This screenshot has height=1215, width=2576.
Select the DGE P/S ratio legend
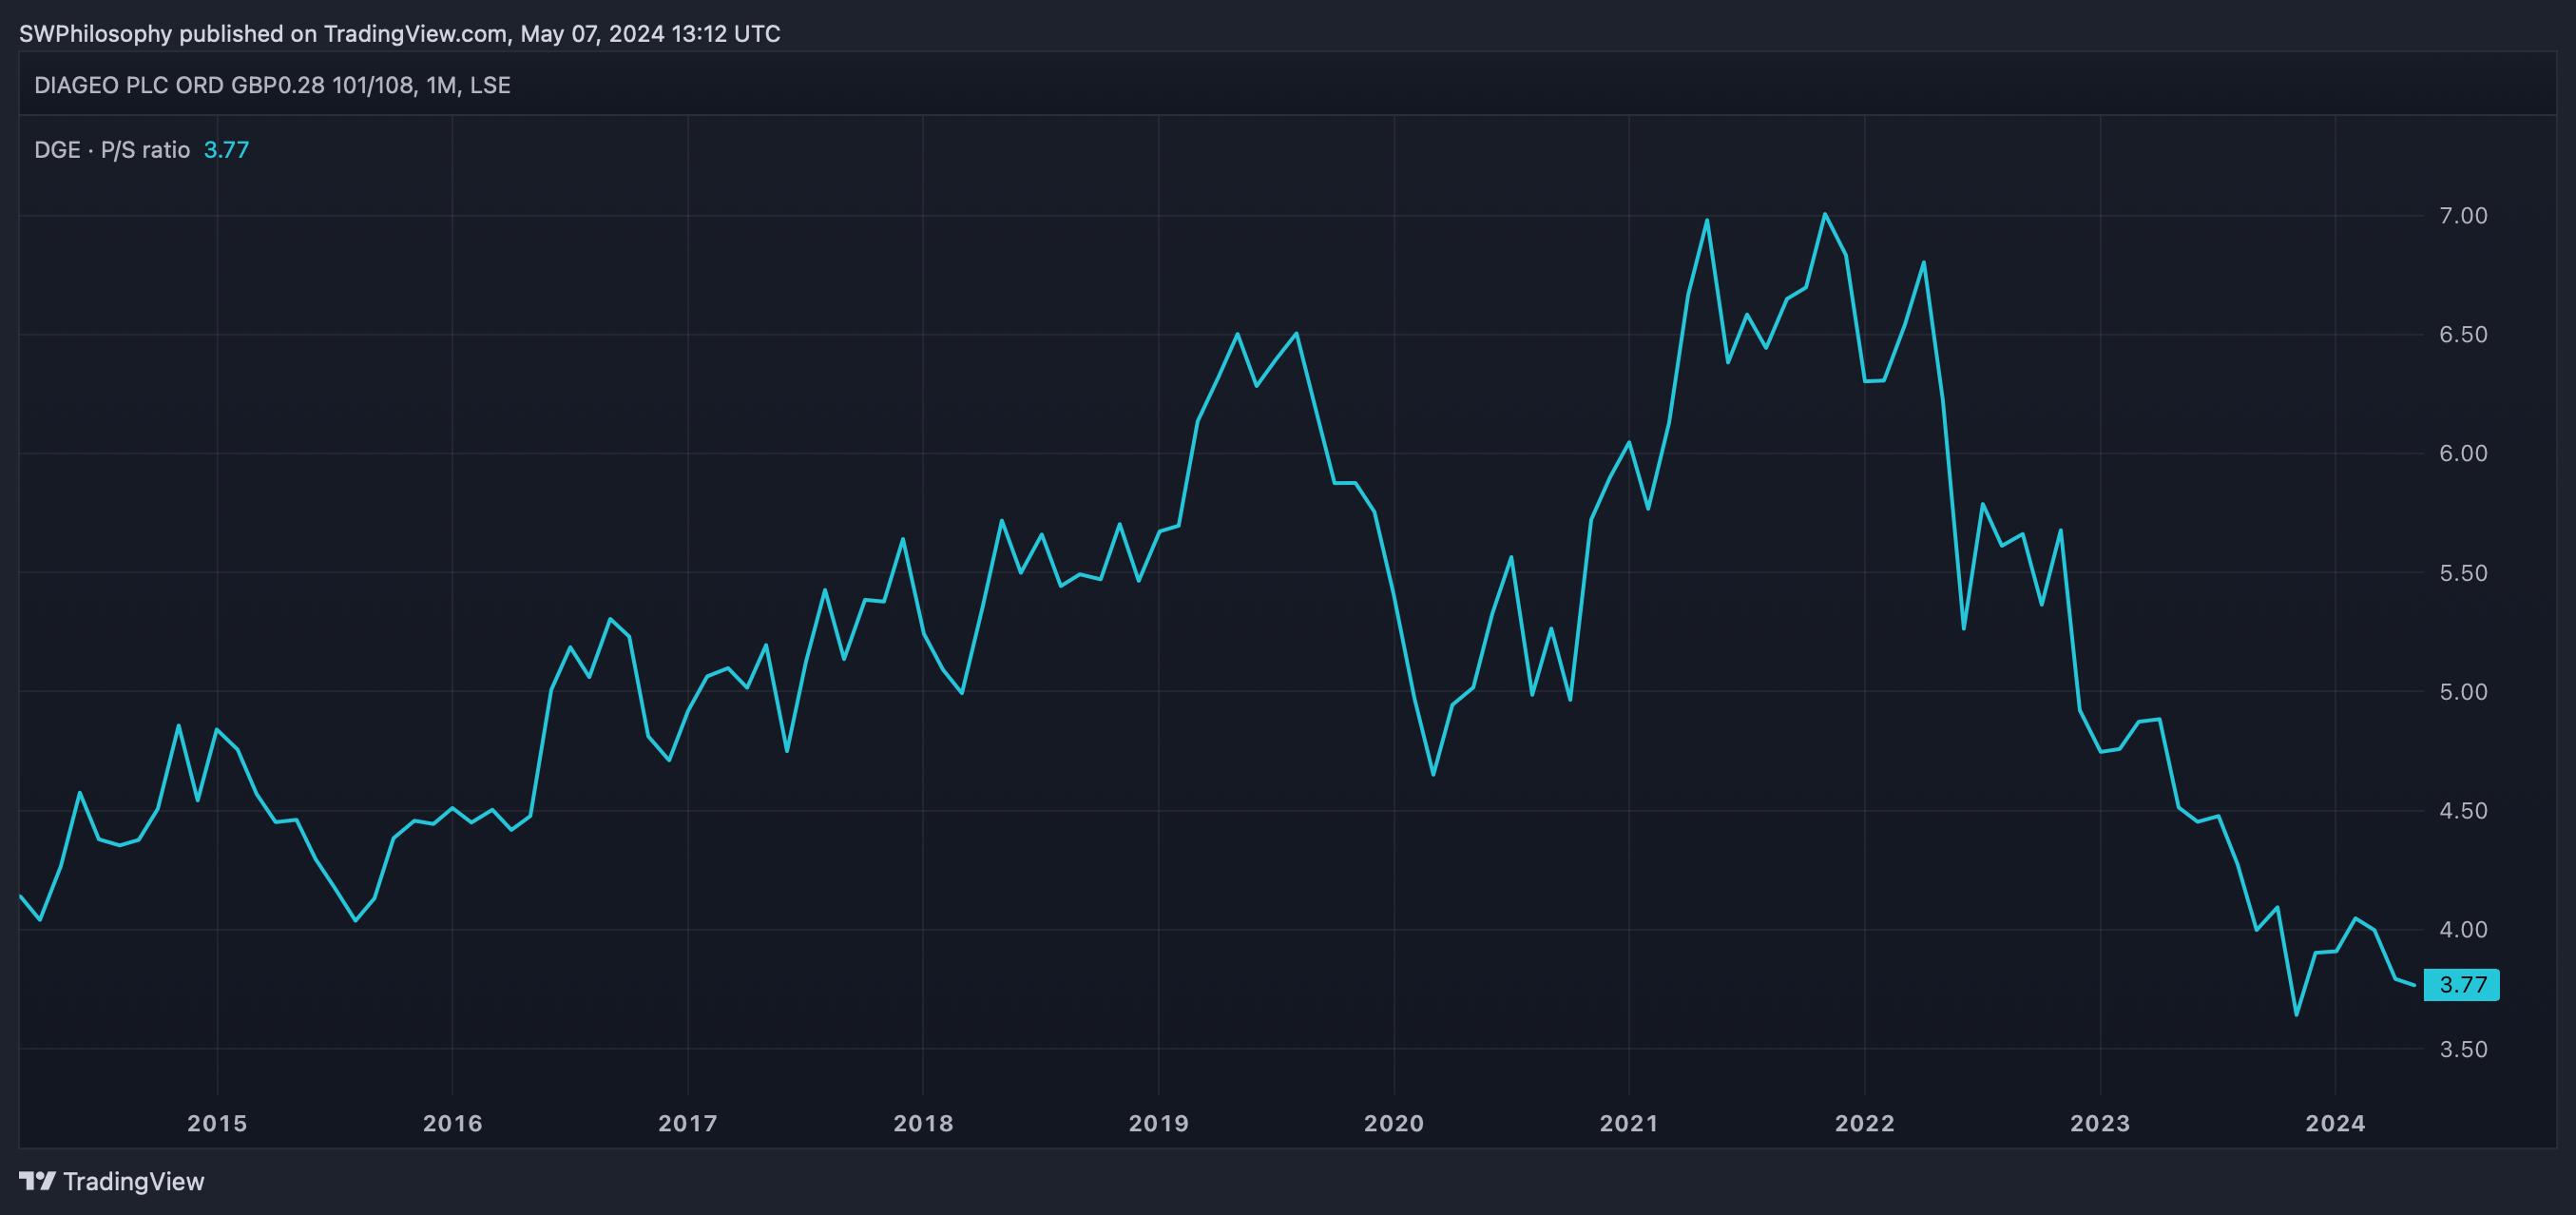coord(112,150)
